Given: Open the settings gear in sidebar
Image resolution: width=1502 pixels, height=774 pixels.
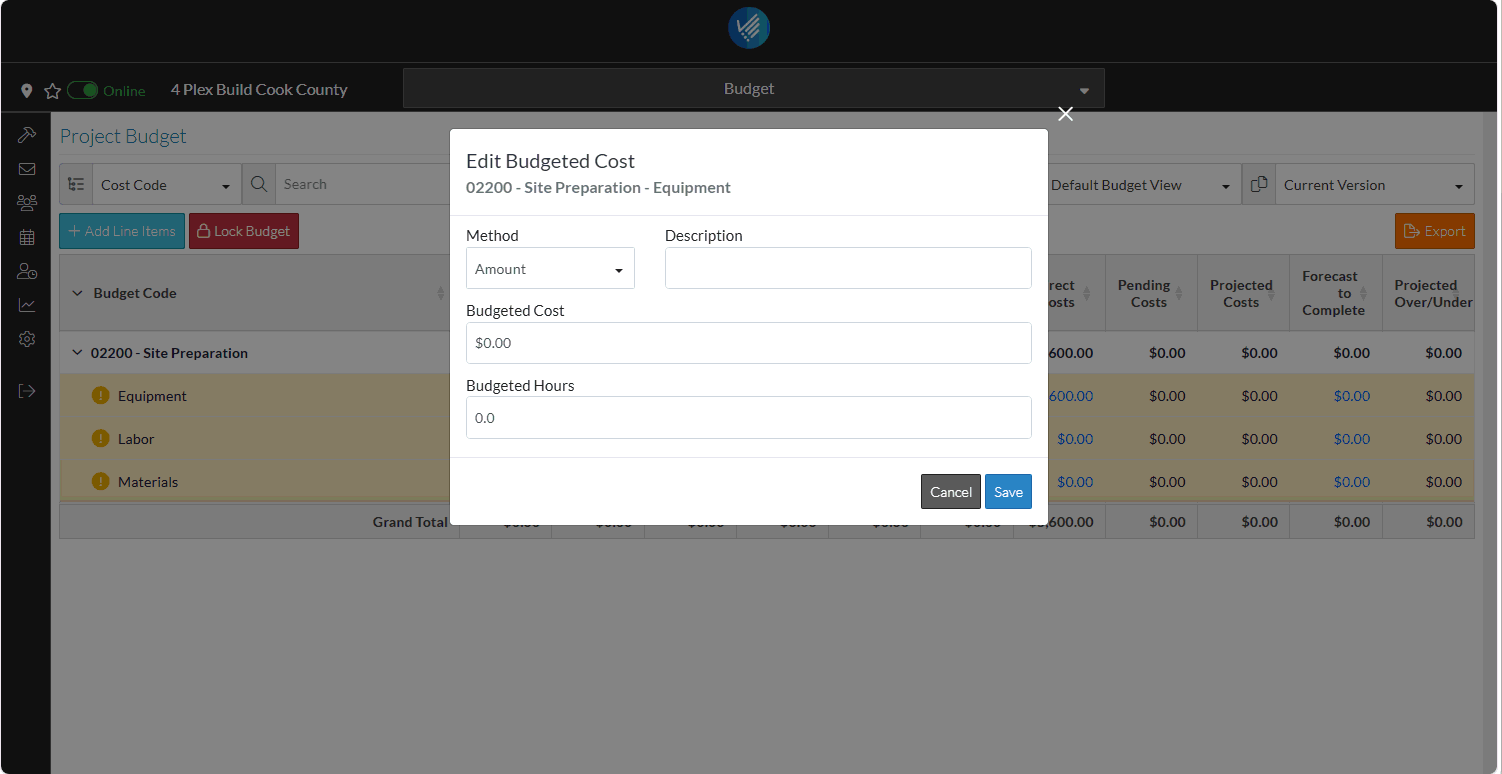Looking at the screenshot, I should [27, 339].
